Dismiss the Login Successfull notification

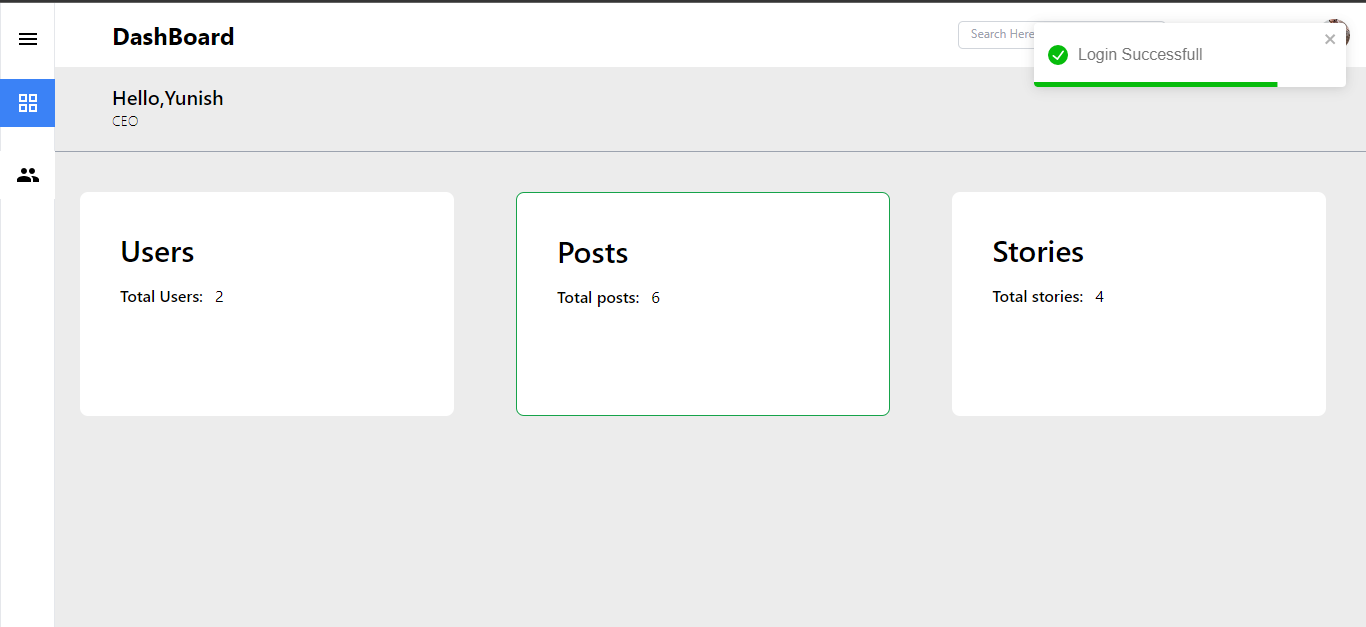point(1330,39)
